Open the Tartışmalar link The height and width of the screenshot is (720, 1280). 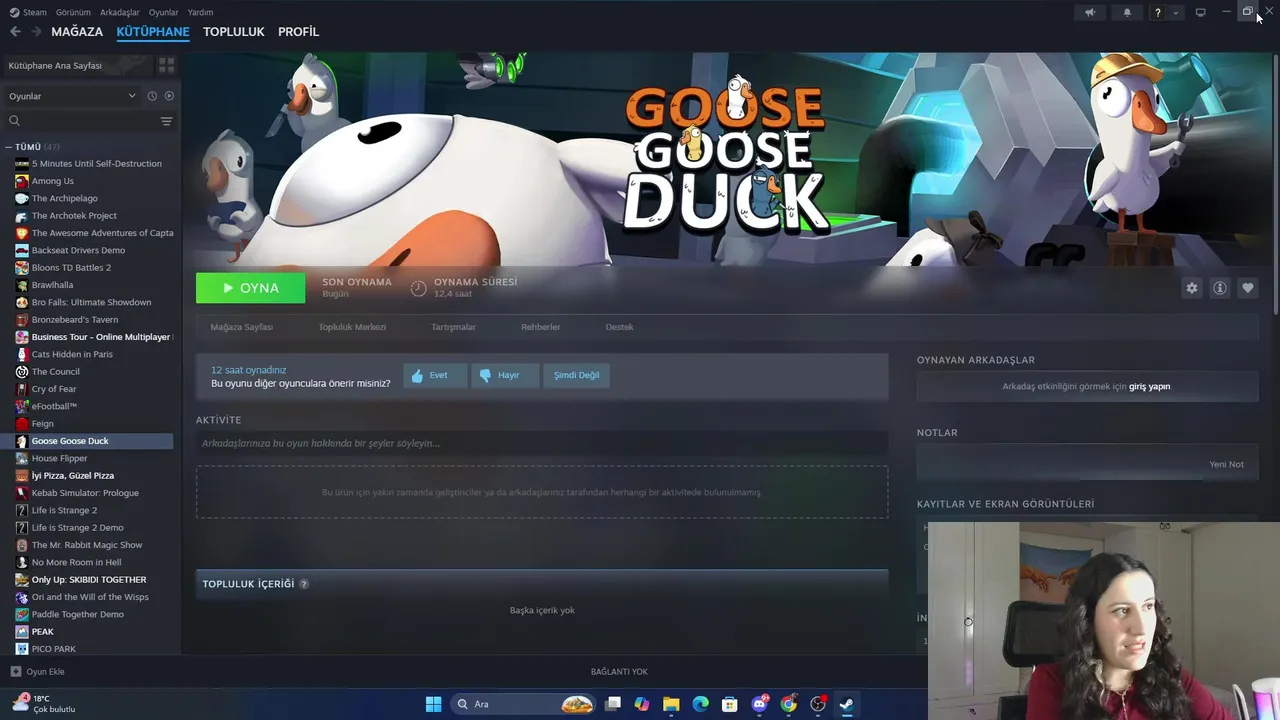pyautogui.click(x=453, y=327)
